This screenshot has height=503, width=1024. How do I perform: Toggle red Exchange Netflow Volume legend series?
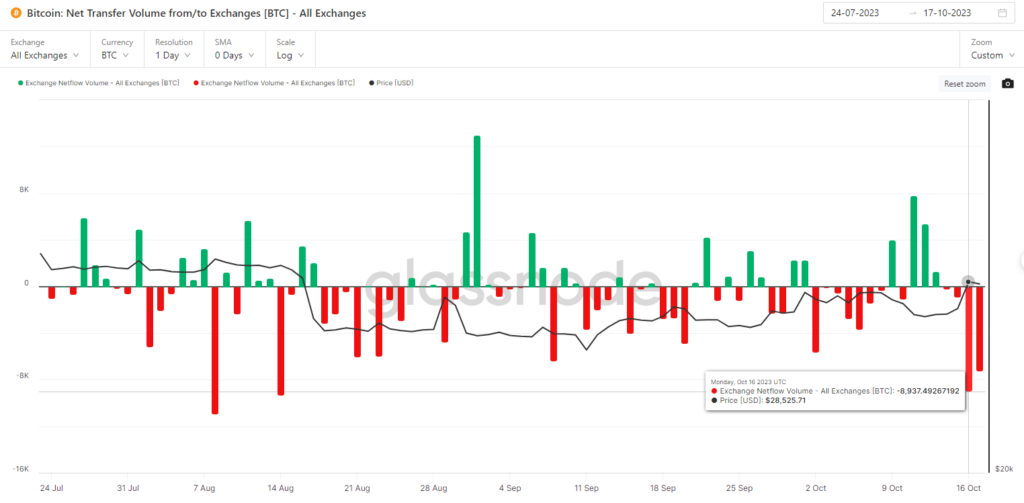coord(274,83)
